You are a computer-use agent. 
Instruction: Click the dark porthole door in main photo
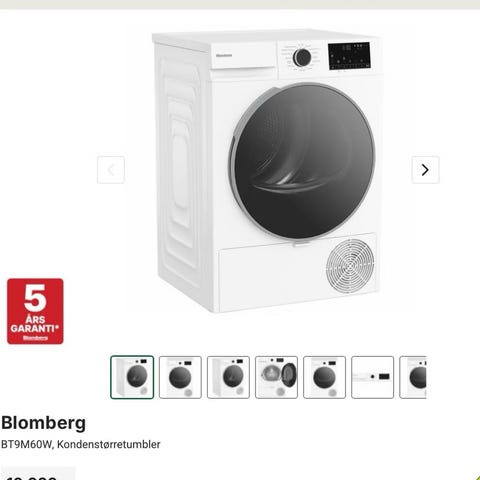tap(302, 160)
